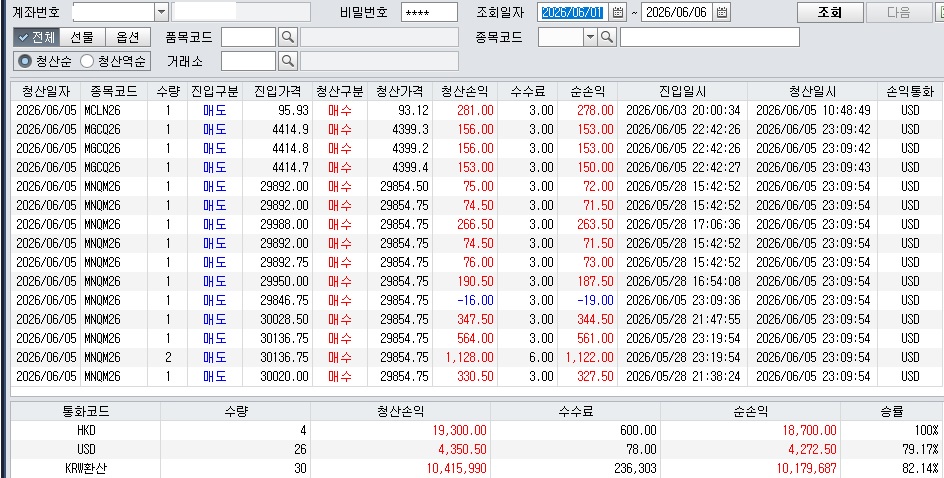Image resolution: width=944 pixels, height=478 pixels.
Task: Click the 순손익 column header in the upper table
Action: [x=588, y=92]
